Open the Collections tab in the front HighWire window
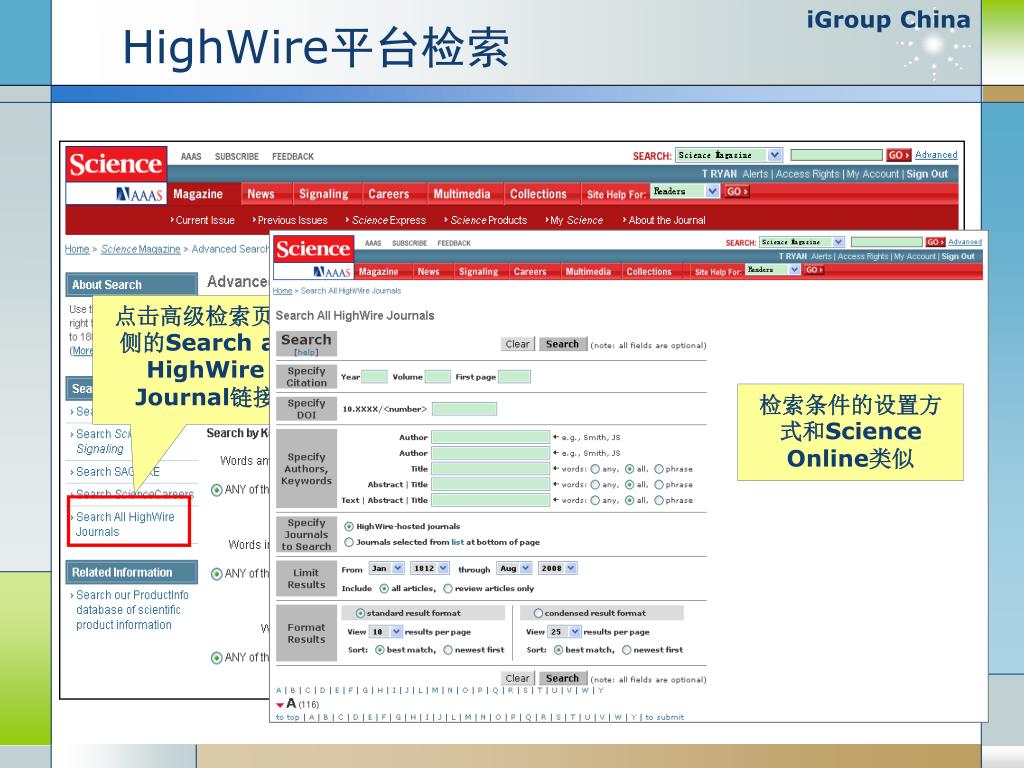Screen dimensions: 1024x768 point(648,272)
